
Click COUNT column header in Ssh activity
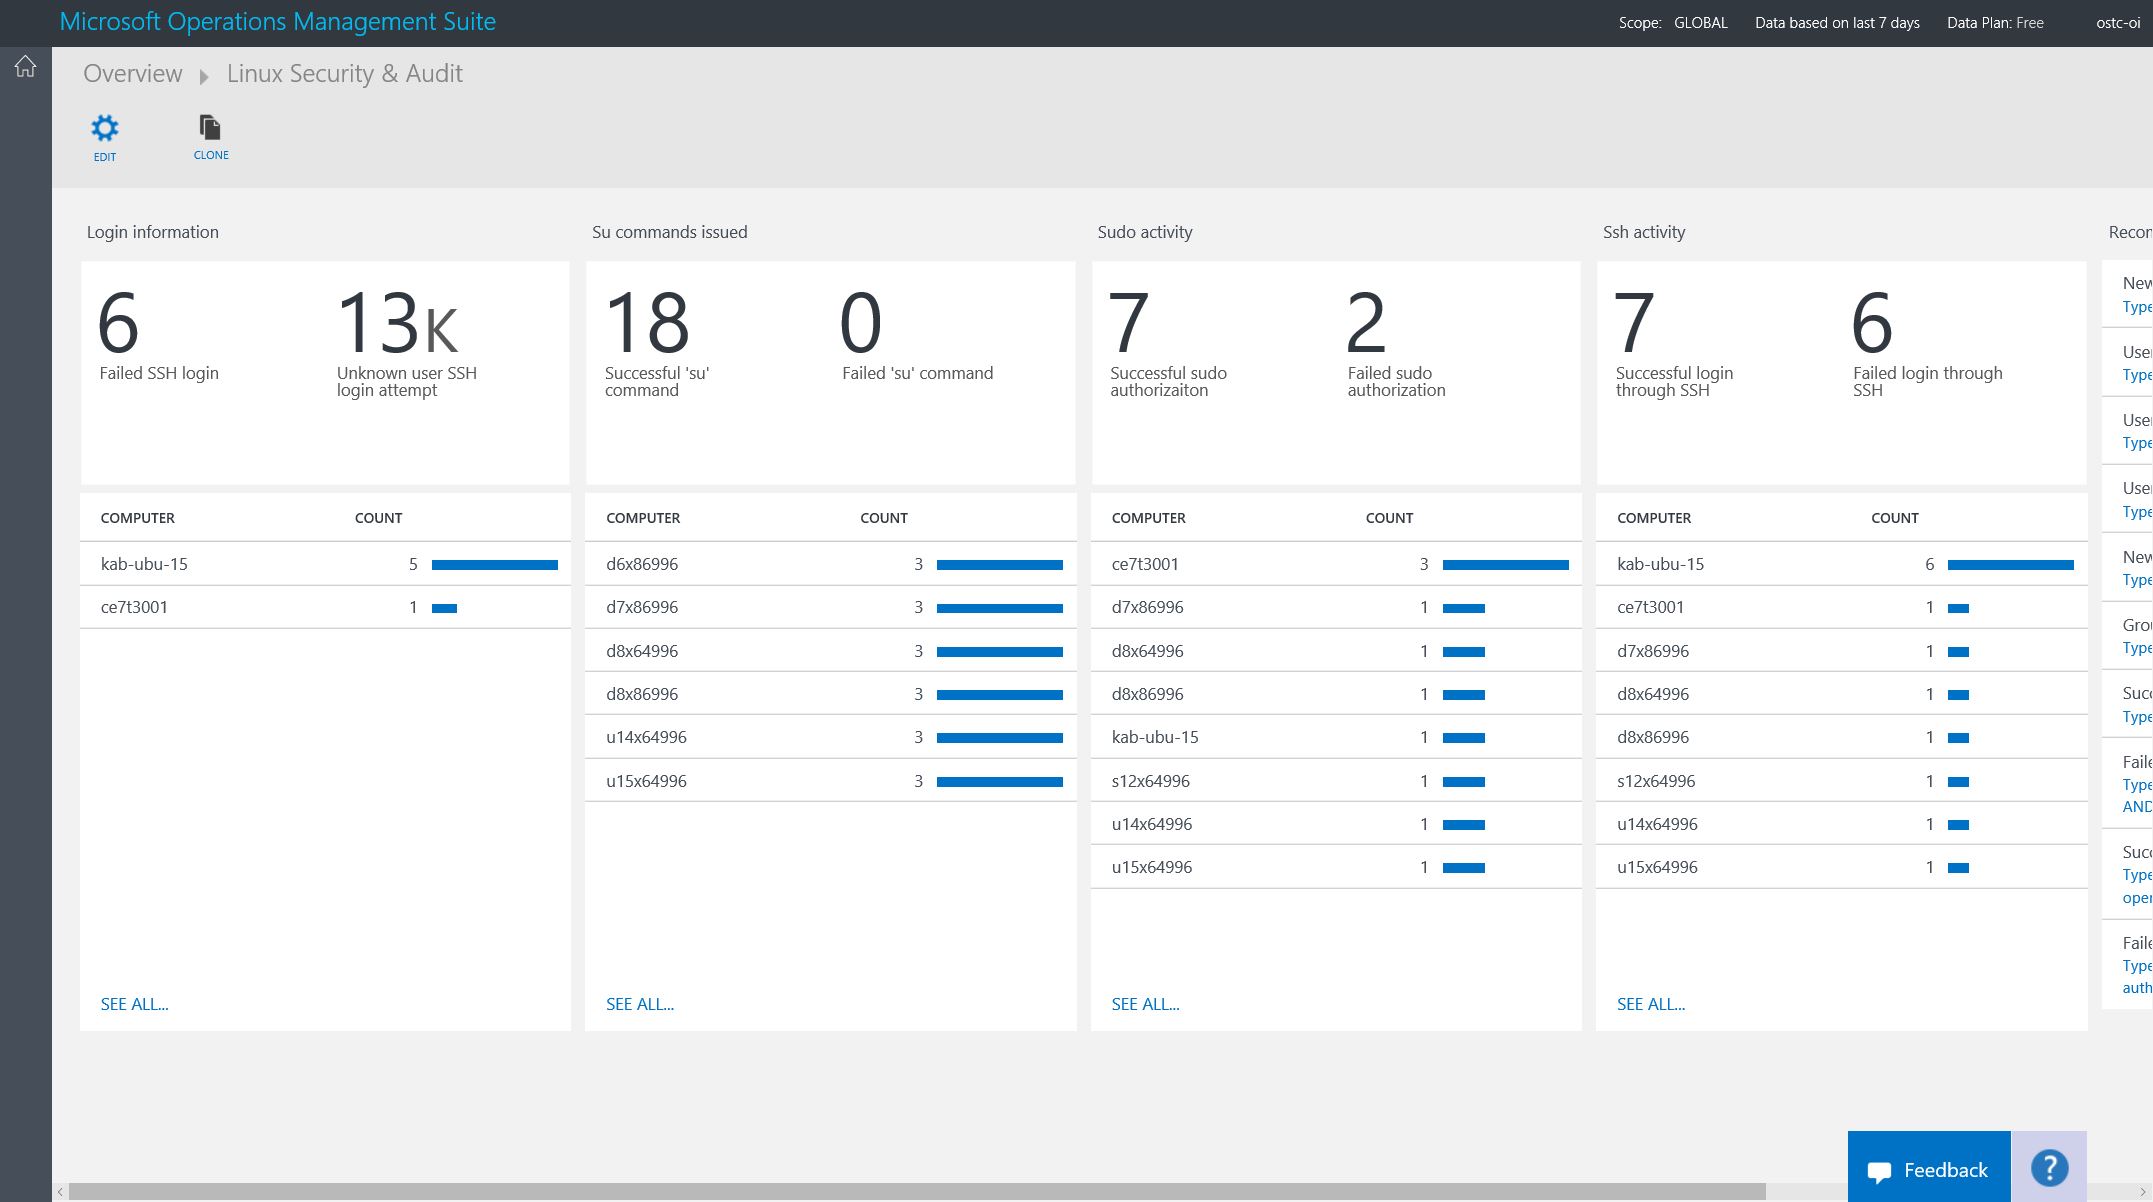point(1895,518)
